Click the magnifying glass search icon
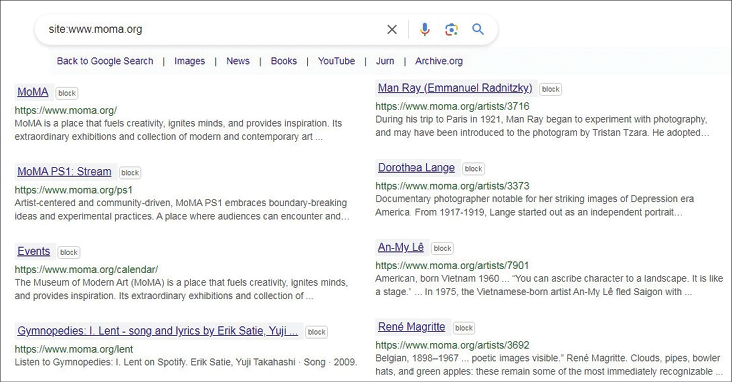The image size is (732, 382). pyautogui.click(x=478, y=29)
